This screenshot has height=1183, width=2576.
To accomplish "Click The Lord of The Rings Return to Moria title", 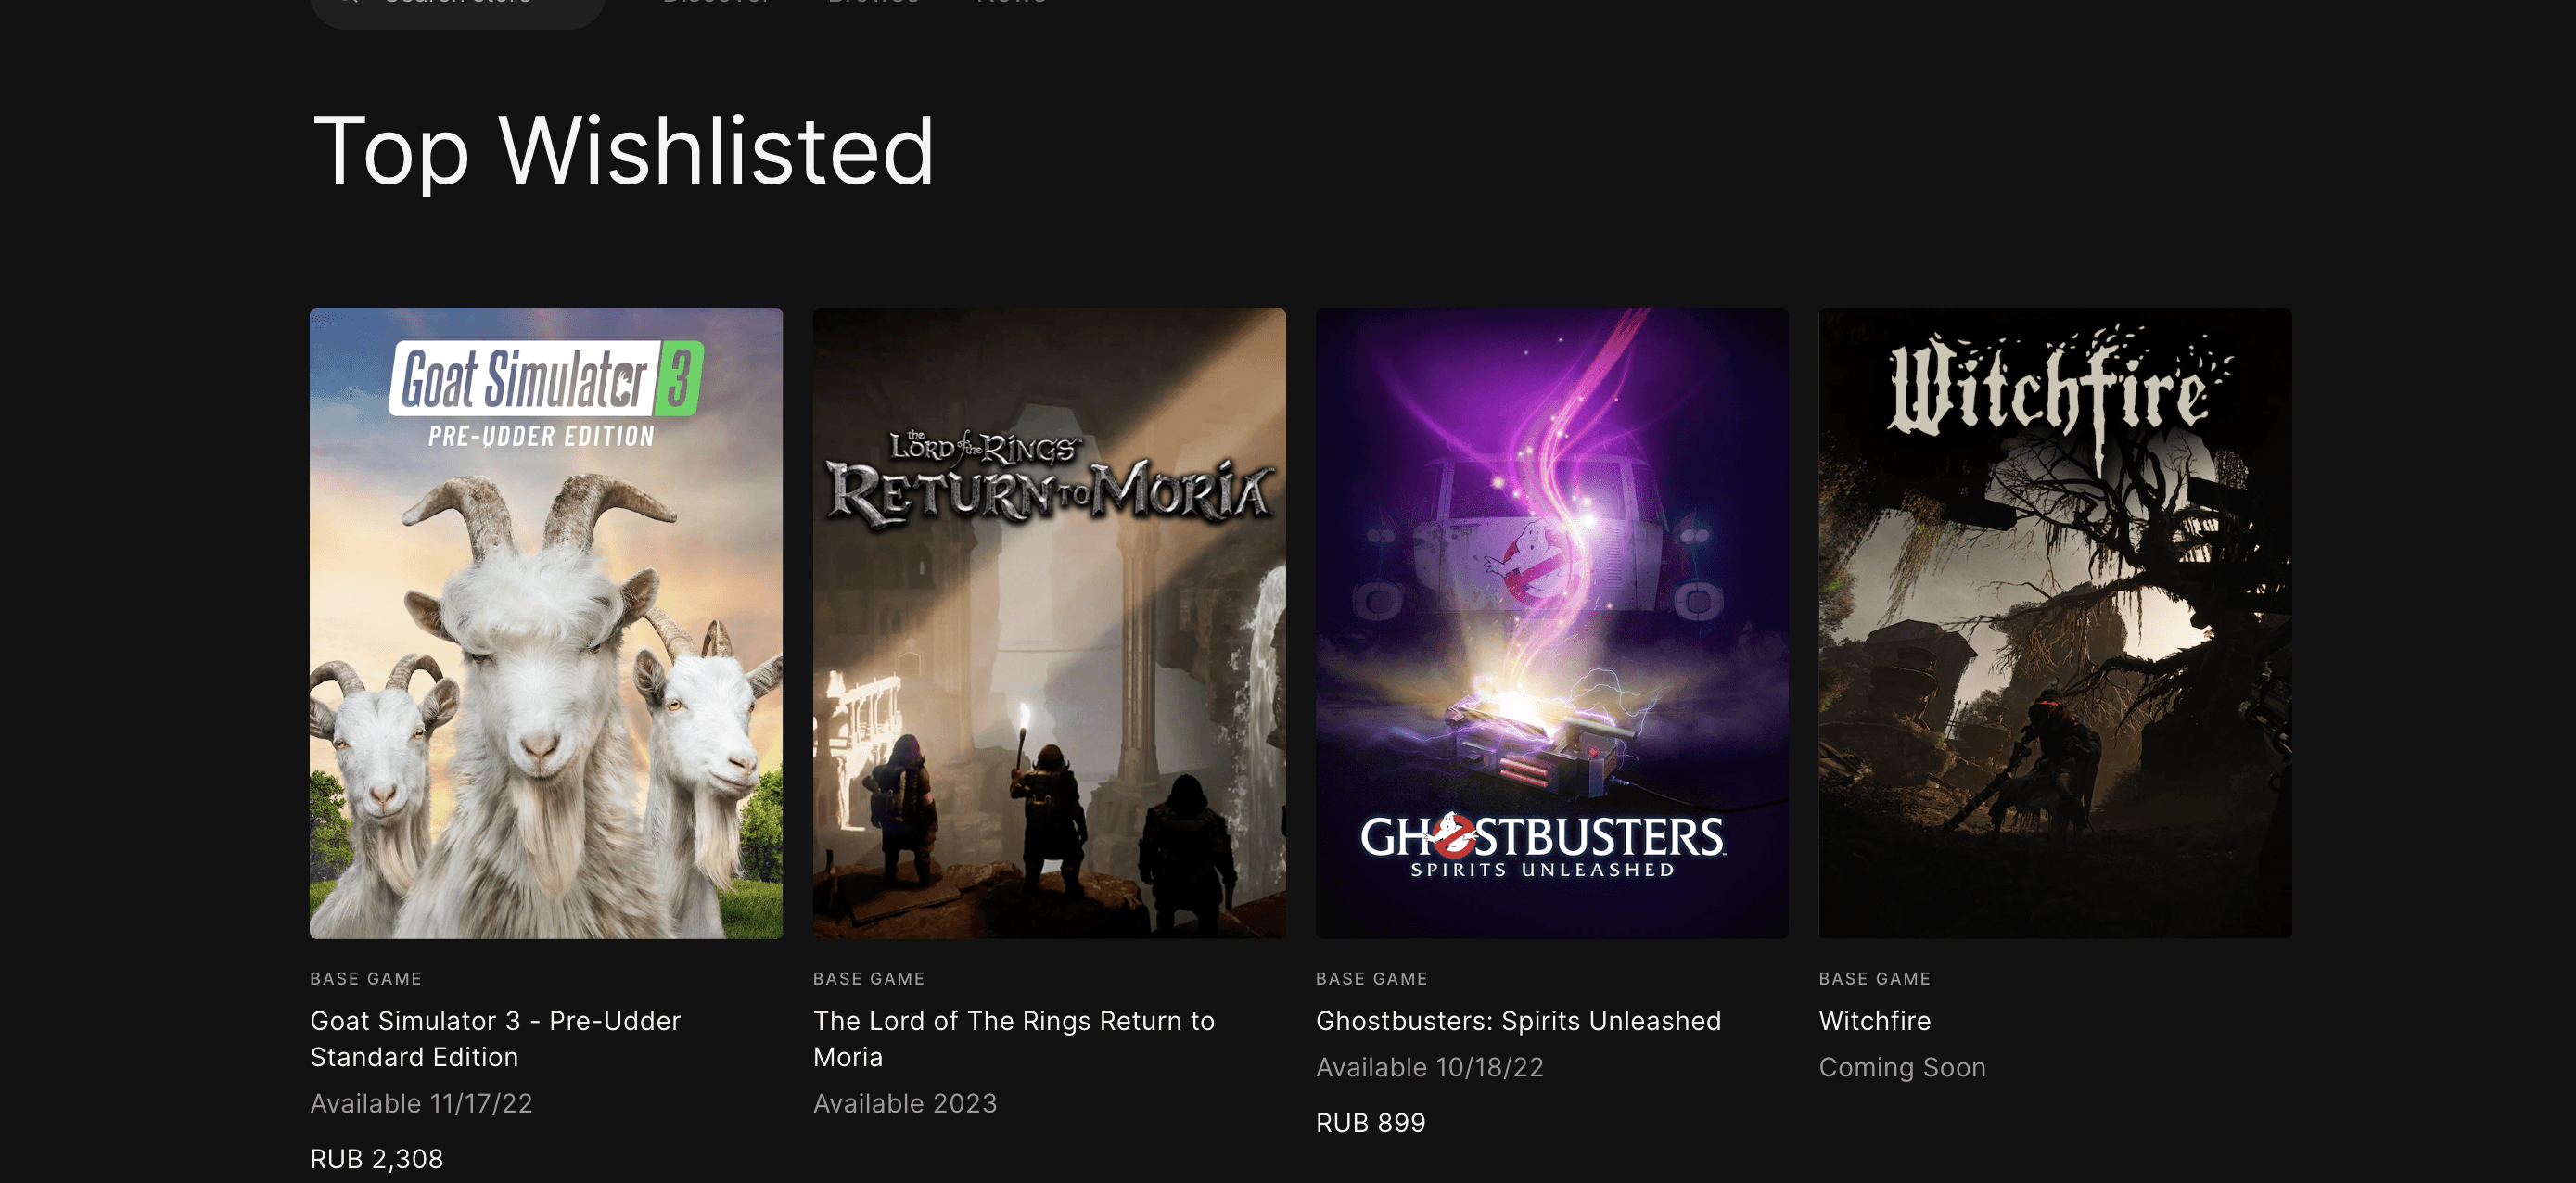I will tap(1014, 1039).
